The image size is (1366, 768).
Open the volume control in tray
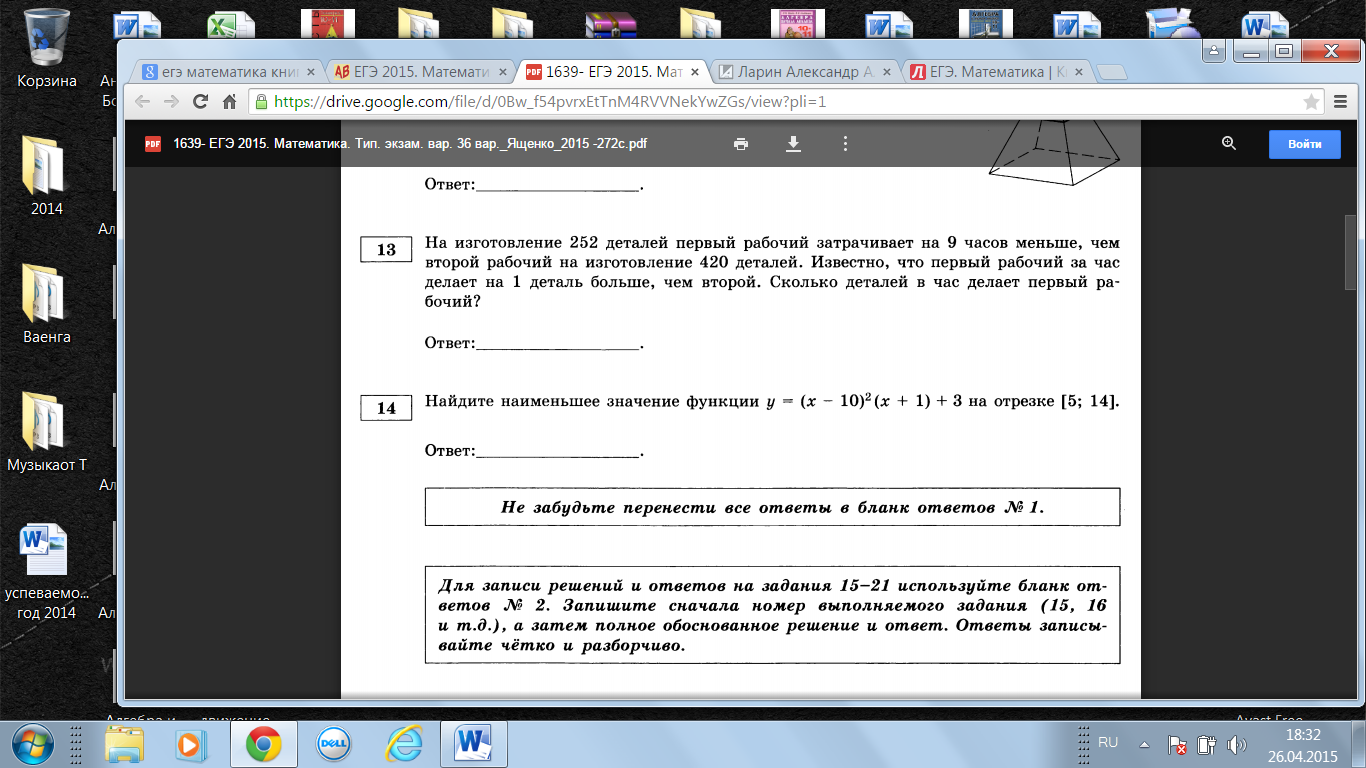pos(1237,745)
